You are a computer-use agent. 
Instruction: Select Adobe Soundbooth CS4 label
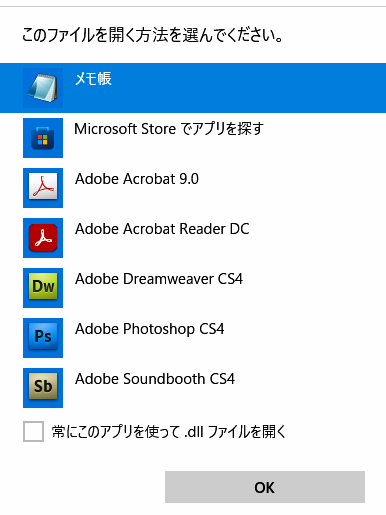tap(155, 379)
